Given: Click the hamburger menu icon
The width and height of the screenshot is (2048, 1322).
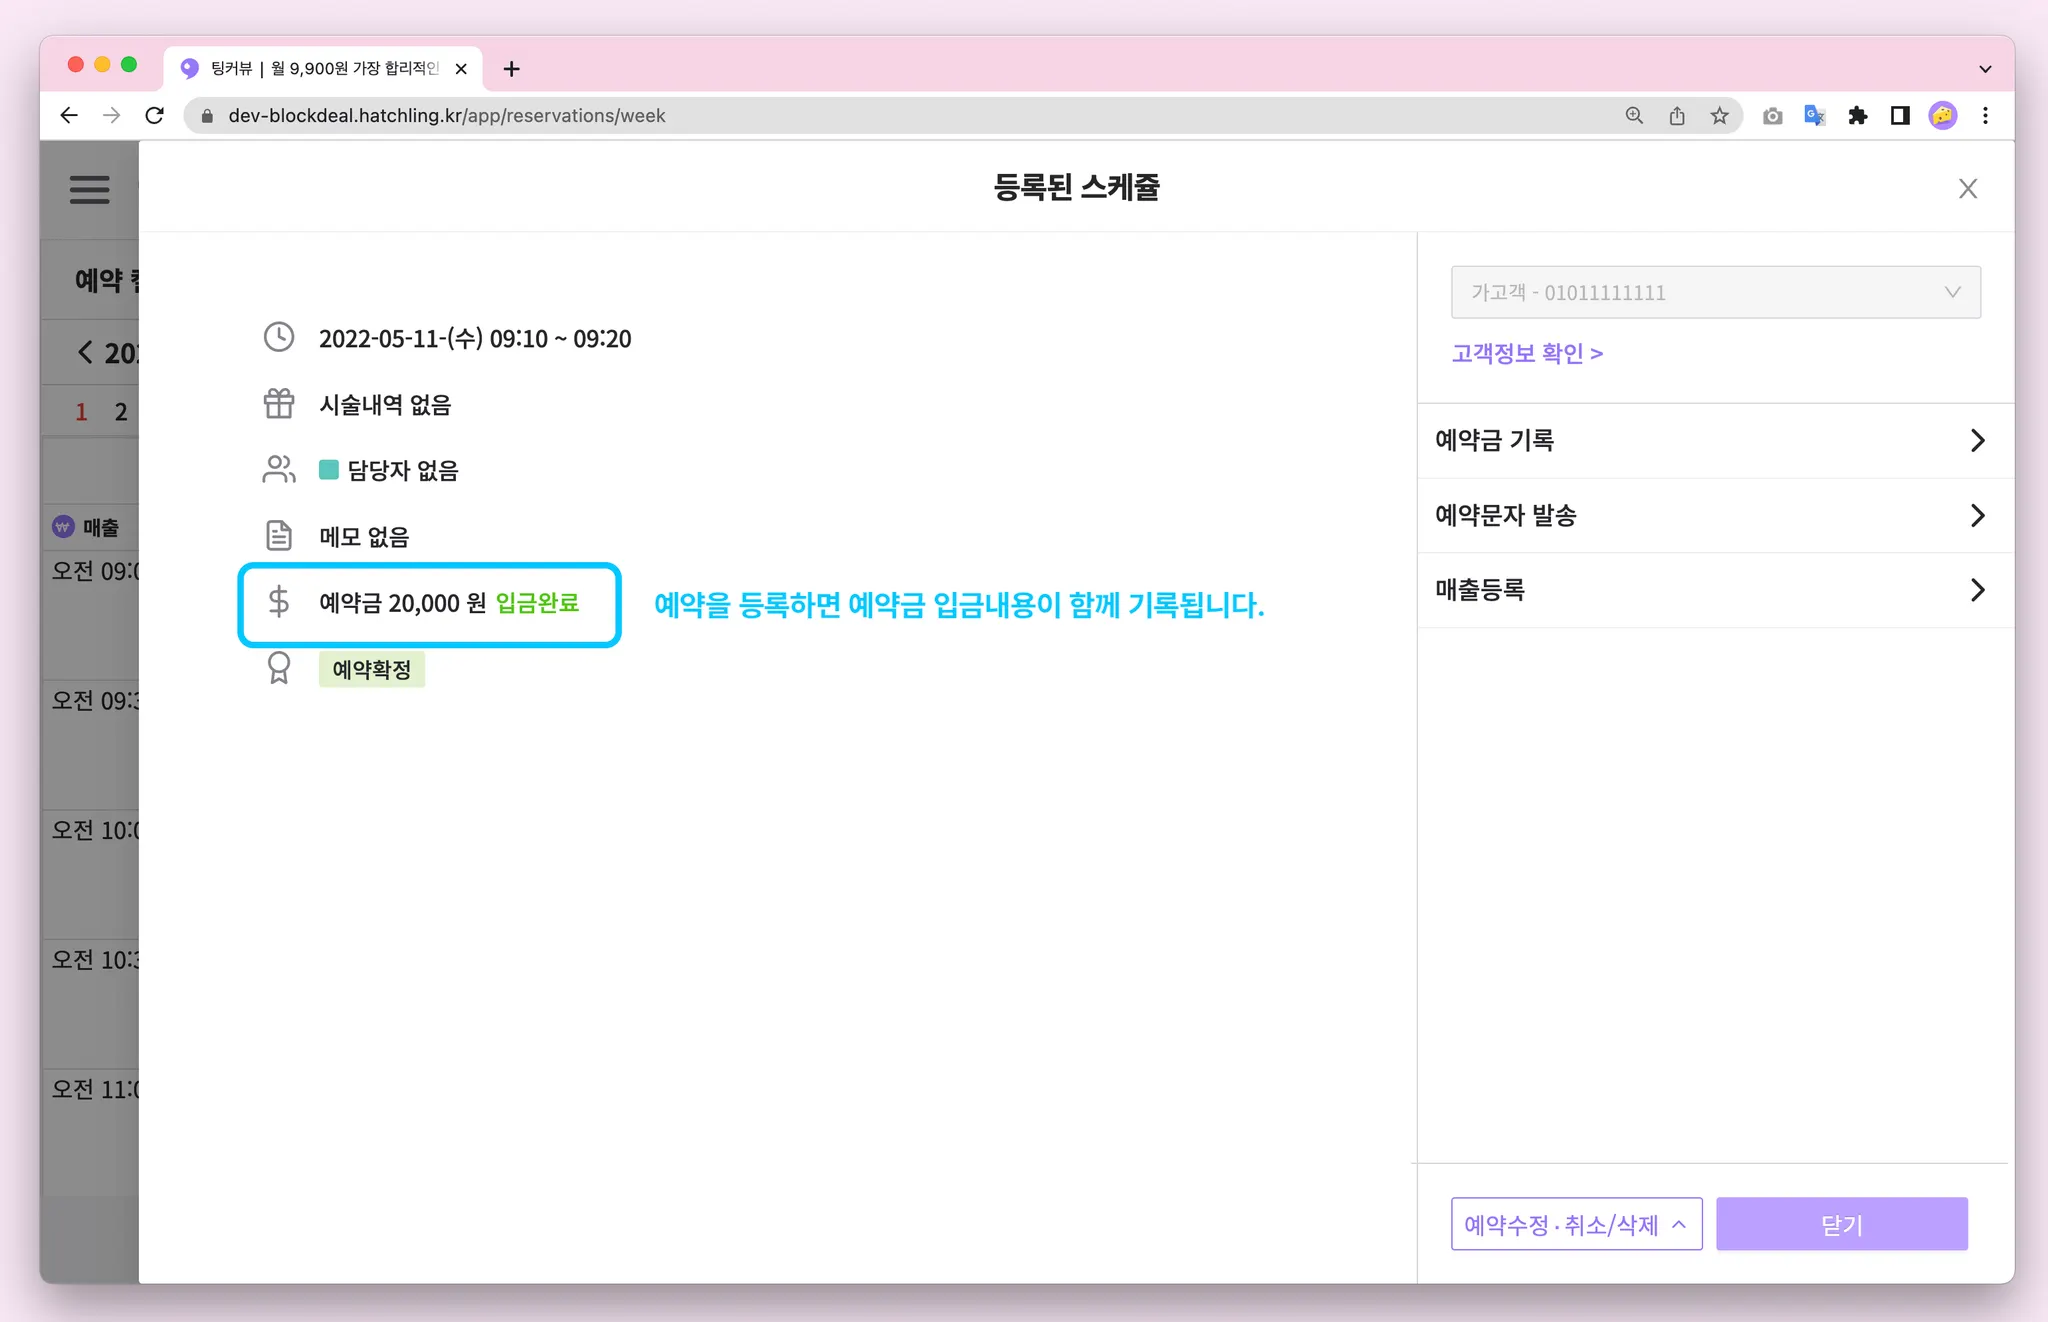Looking at the screenshot, I should [89, 189].
